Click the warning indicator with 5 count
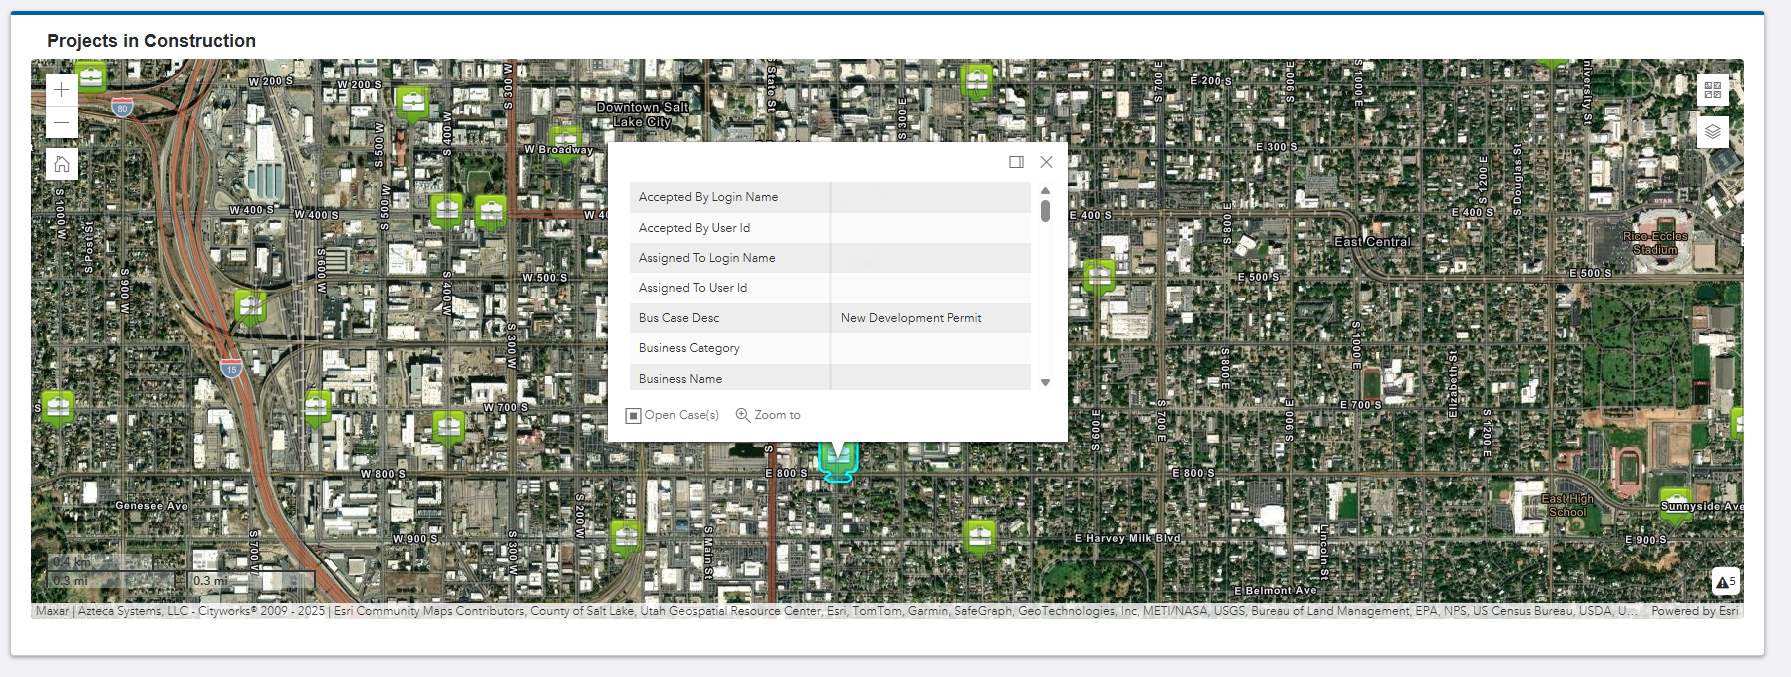Screen dimensions: 1791x677 tap(1726, 581)
